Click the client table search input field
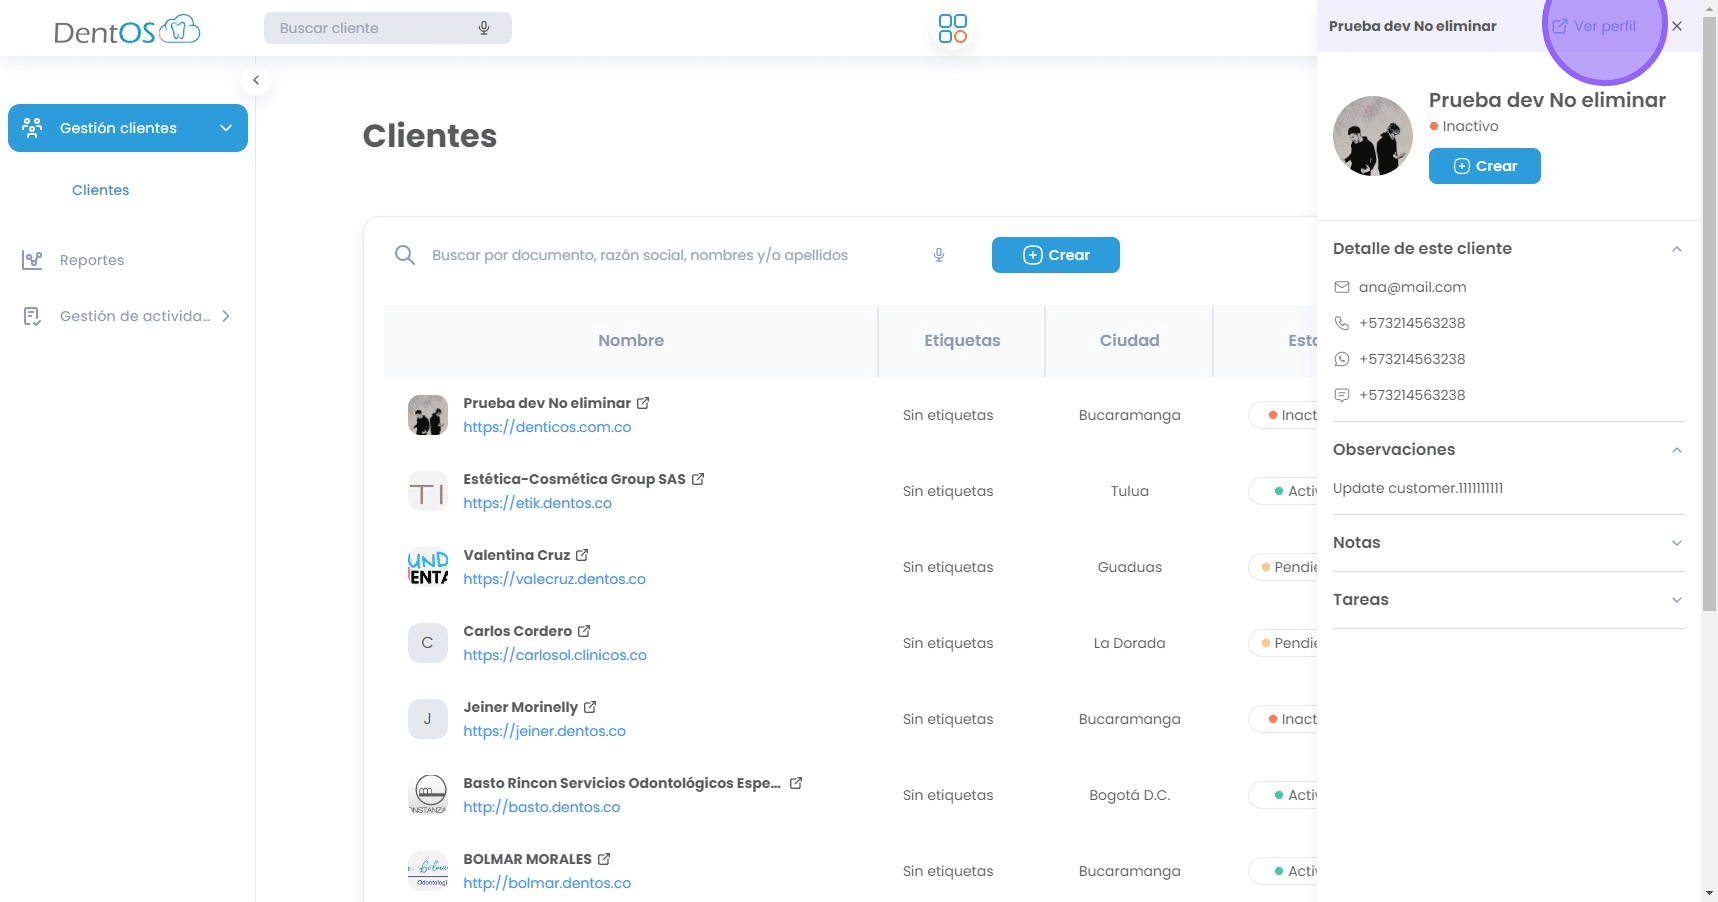 tap(660, 255)
